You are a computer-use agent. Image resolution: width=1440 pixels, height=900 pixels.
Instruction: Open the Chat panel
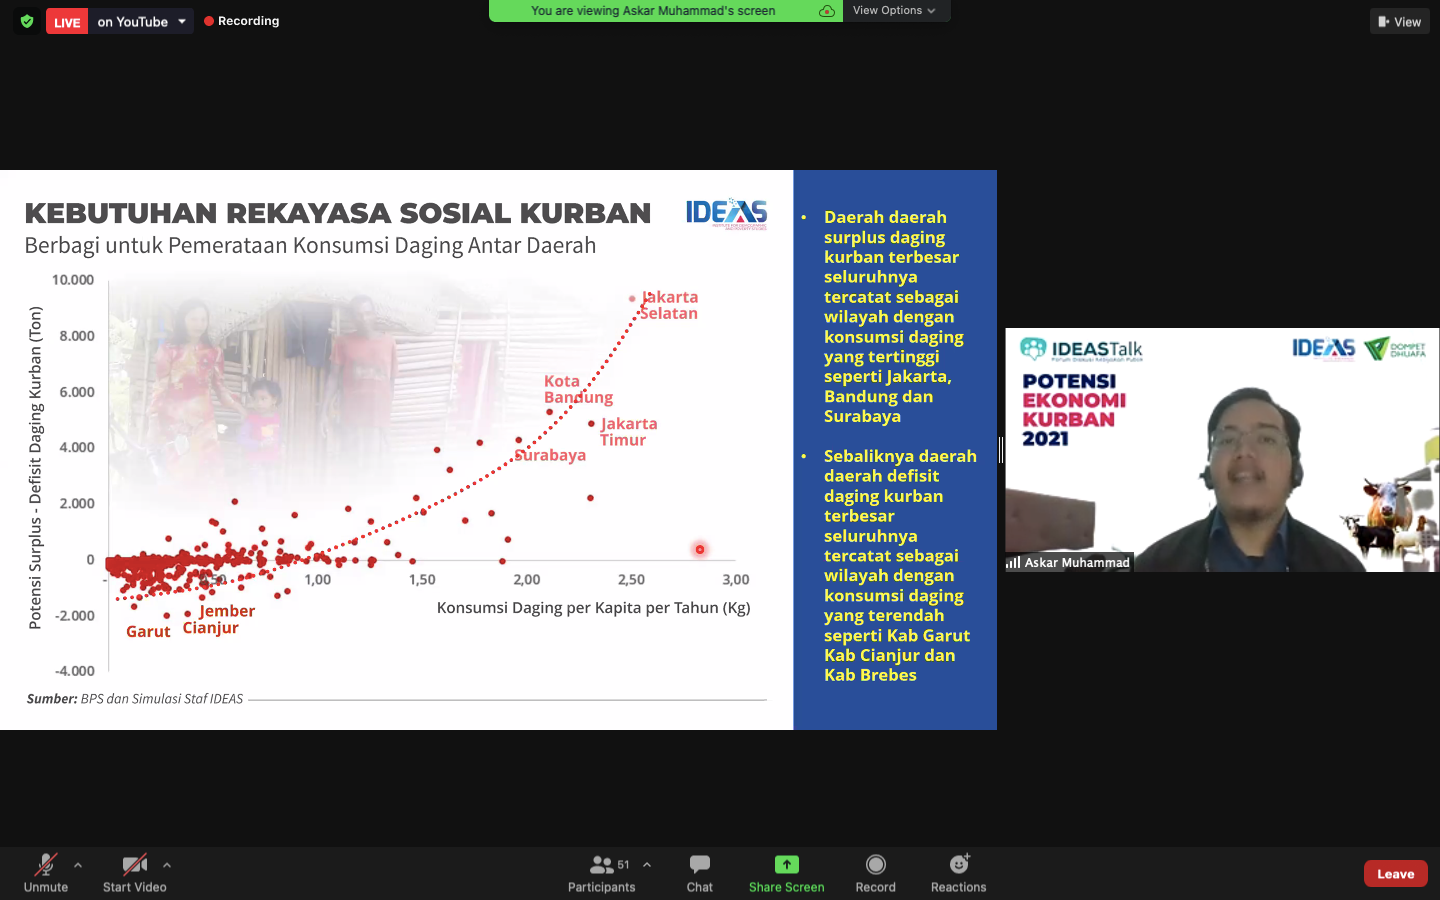[700, 865]
